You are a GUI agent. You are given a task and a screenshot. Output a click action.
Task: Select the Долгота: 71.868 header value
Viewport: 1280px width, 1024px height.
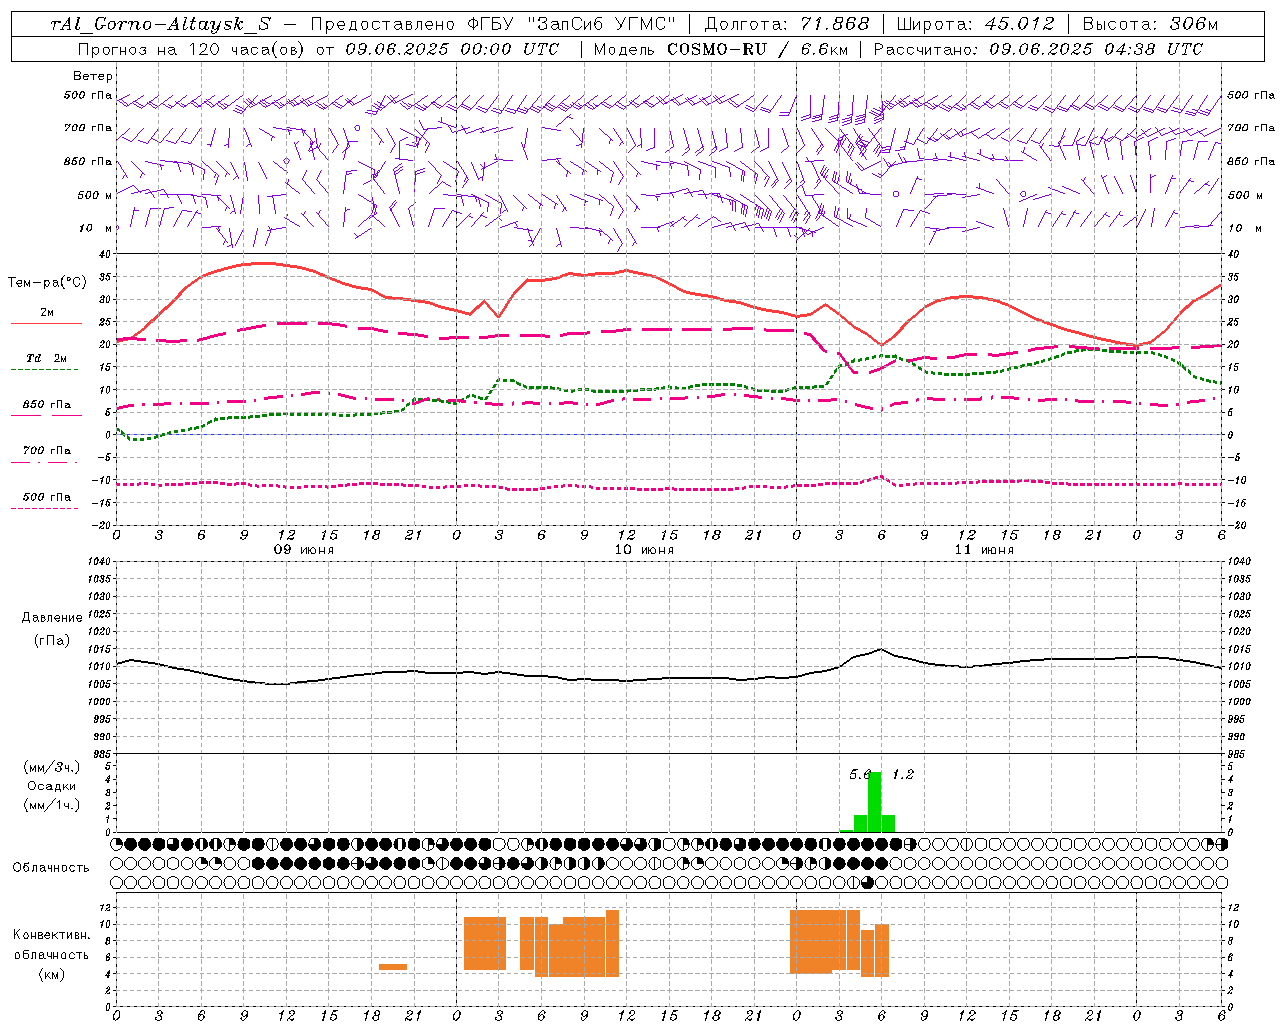[787, 24]
